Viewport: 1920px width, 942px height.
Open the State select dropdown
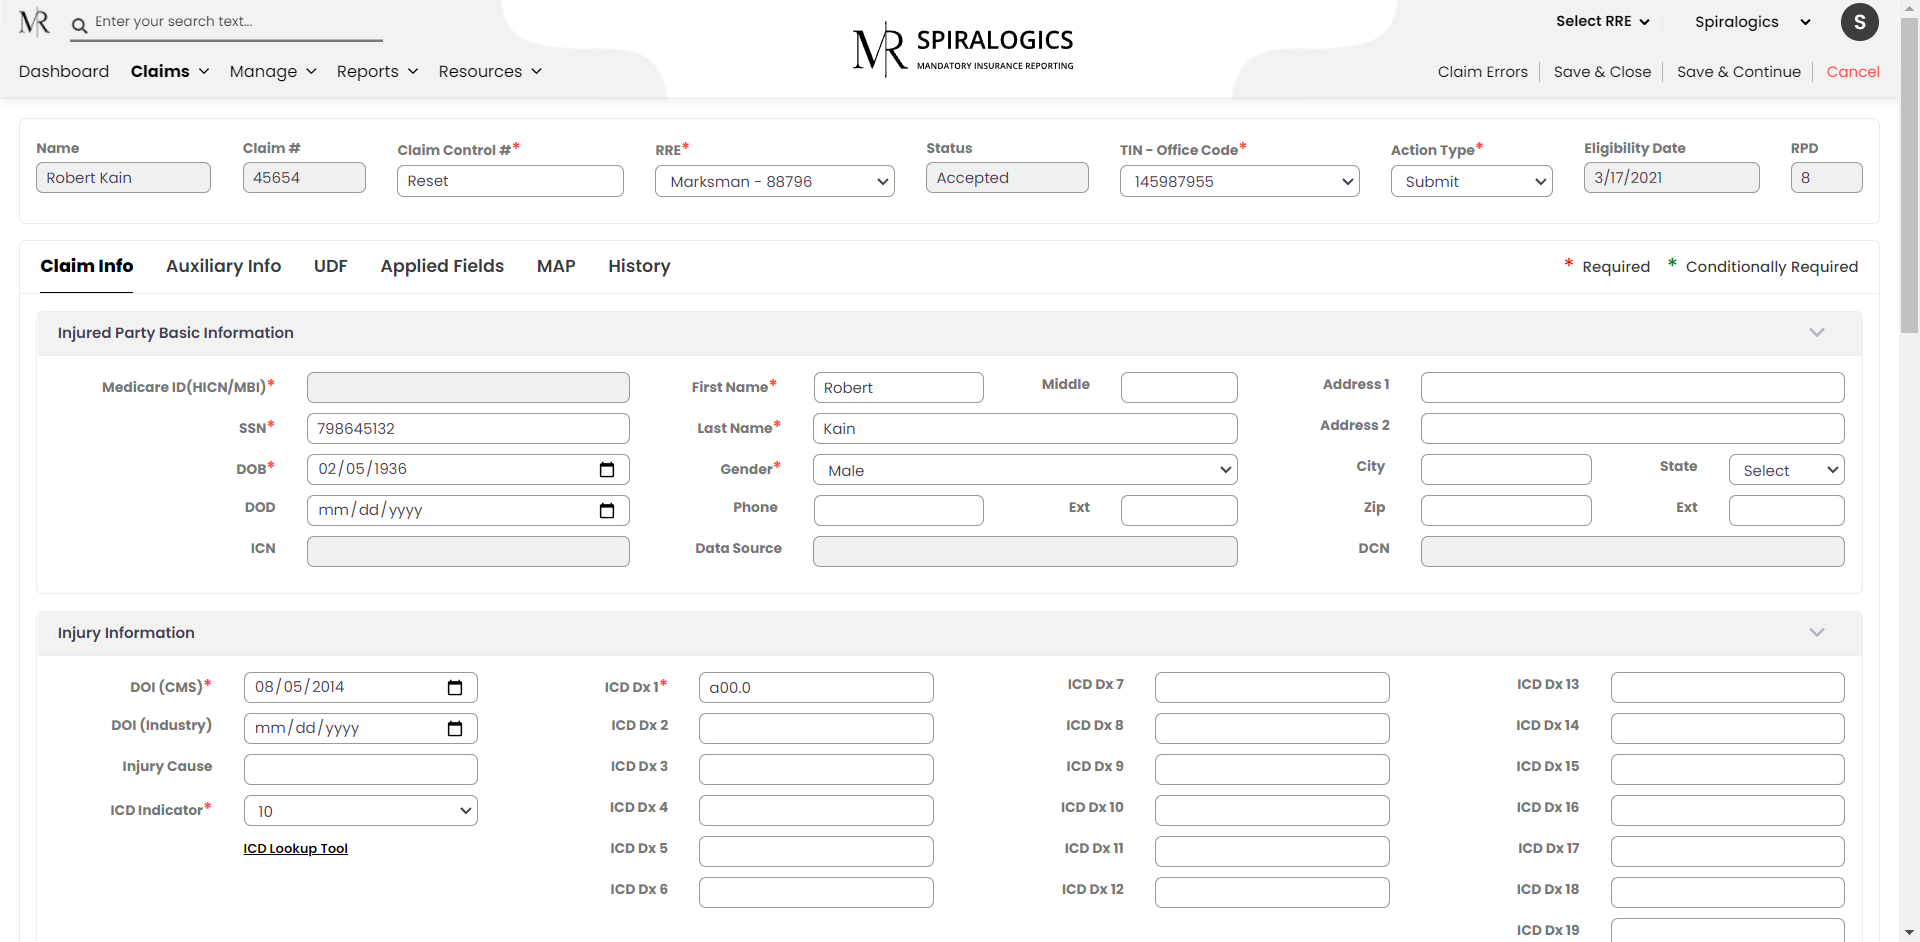tap(1785, 471)
